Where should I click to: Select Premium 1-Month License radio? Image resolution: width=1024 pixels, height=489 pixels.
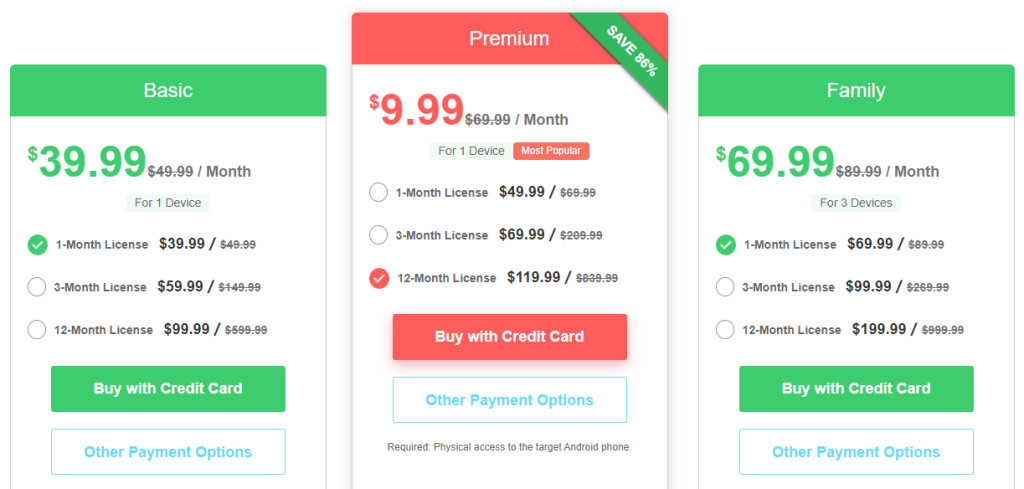[378, 193]
